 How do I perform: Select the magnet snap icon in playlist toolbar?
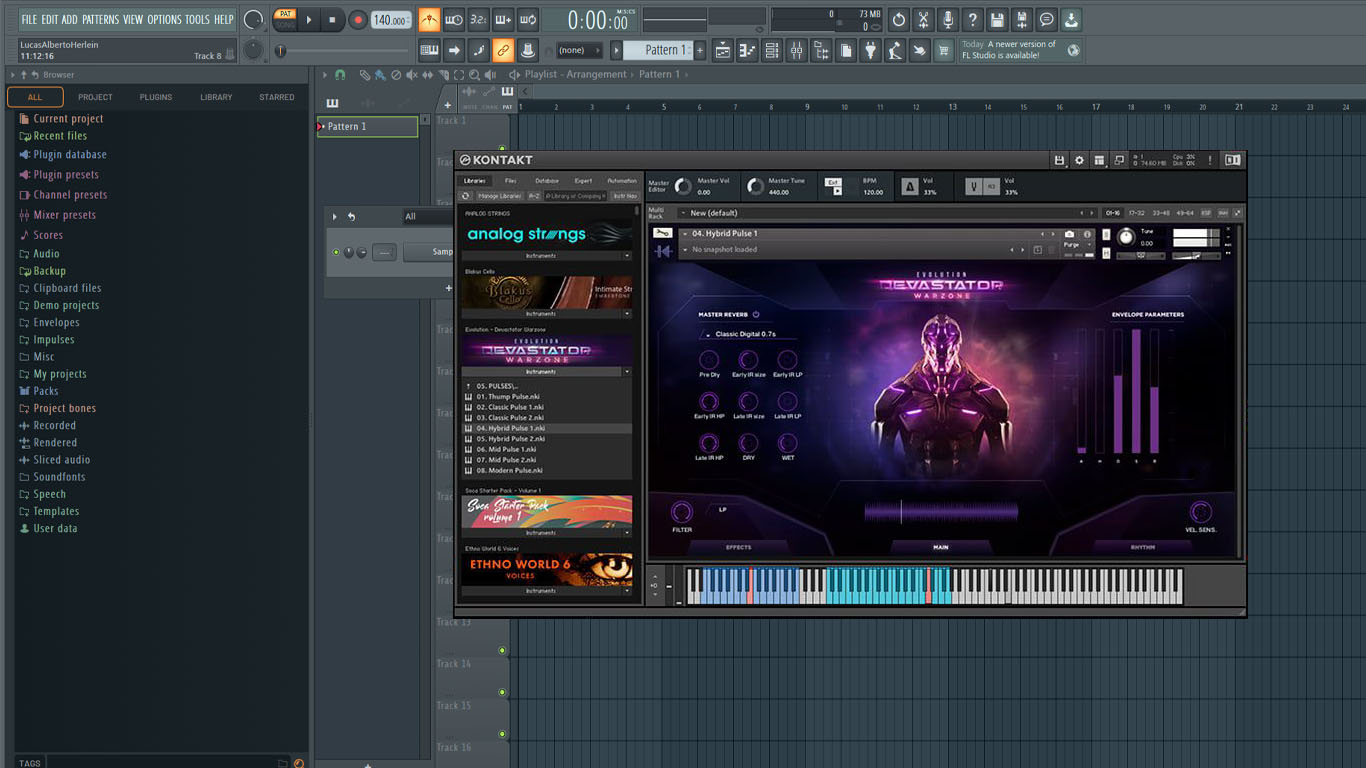click(340, 74)
